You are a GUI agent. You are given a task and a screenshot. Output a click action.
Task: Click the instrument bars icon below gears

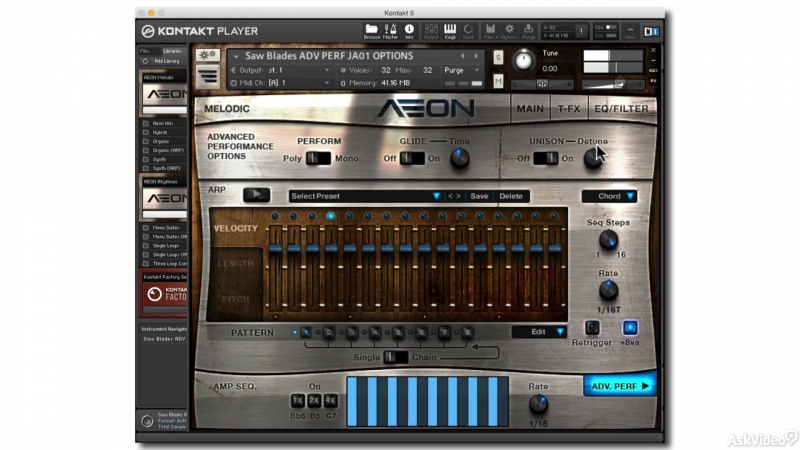click(x=208, y=77)
